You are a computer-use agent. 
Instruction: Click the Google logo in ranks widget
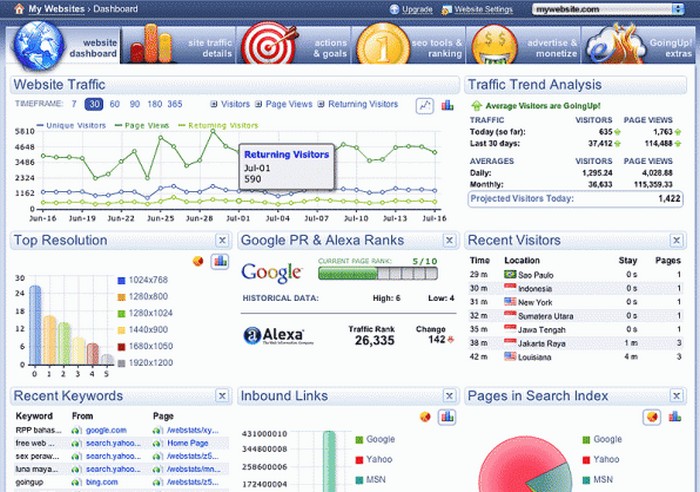tap(272, 272)
